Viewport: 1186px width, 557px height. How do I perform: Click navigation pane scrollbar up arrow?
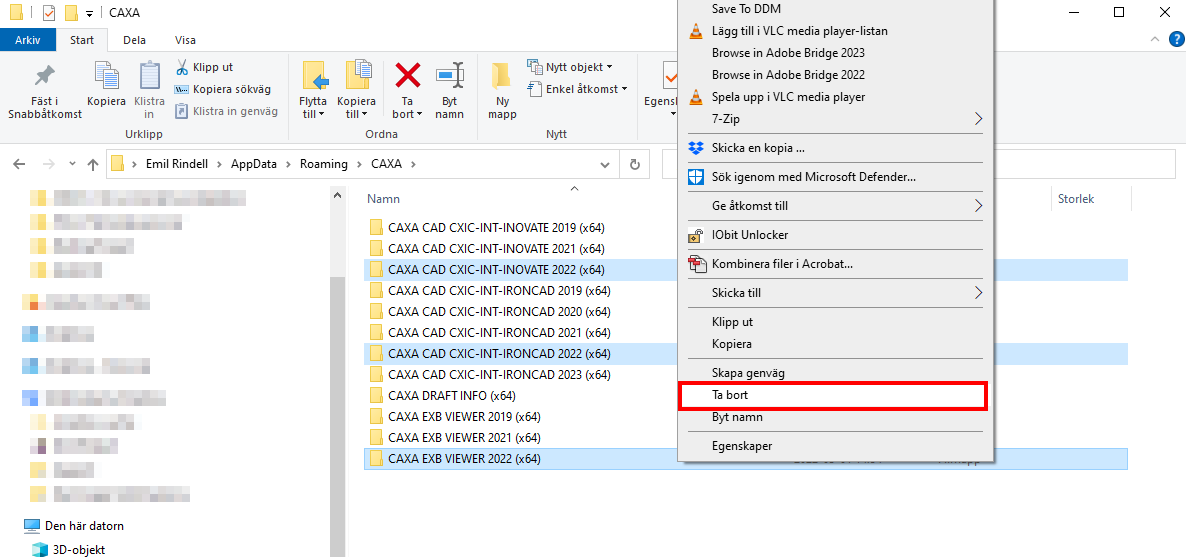click(337, 196)
